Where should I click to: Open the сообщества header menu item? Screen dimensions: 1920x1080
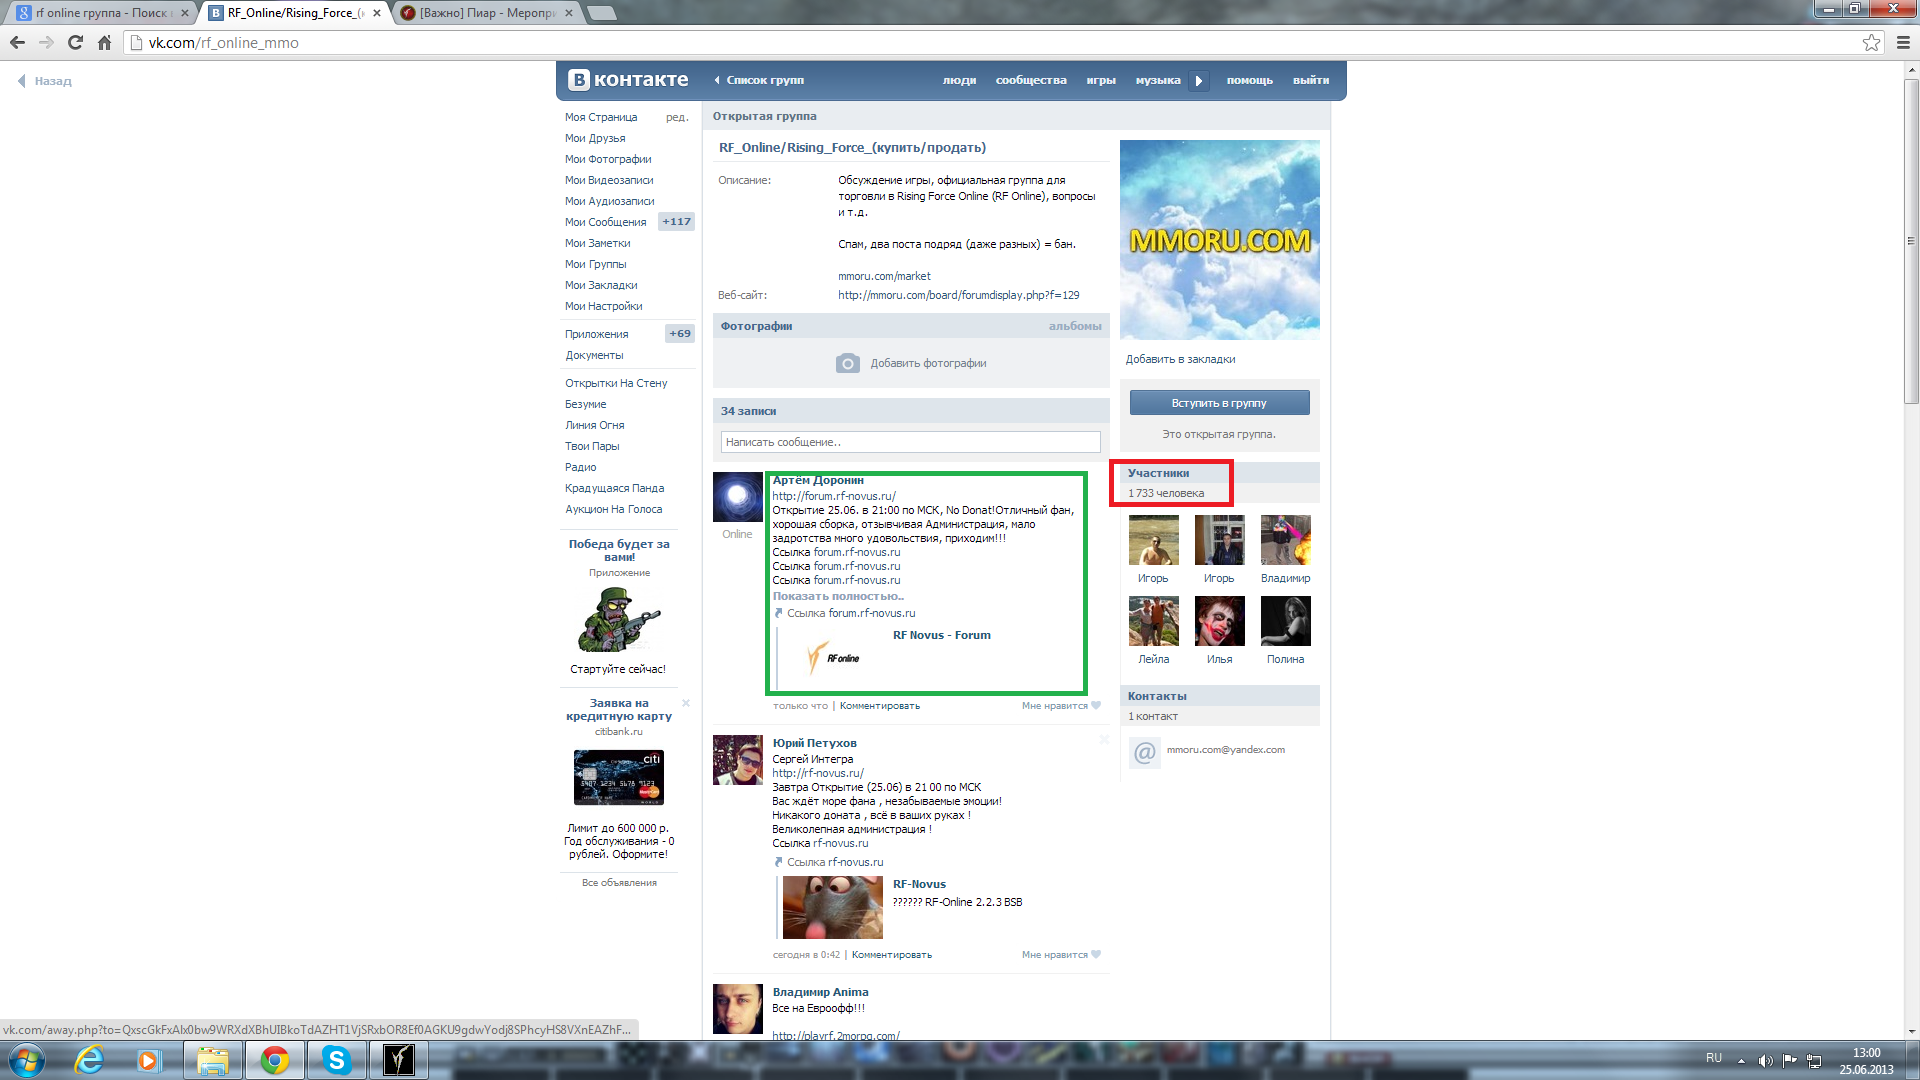click(x=1030, y=80)
